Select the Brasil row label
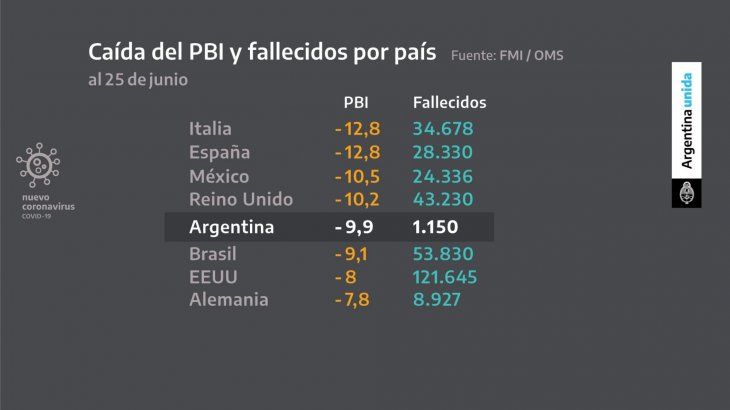The height and width of the screenshot is (410, 730). click(213, 253)
